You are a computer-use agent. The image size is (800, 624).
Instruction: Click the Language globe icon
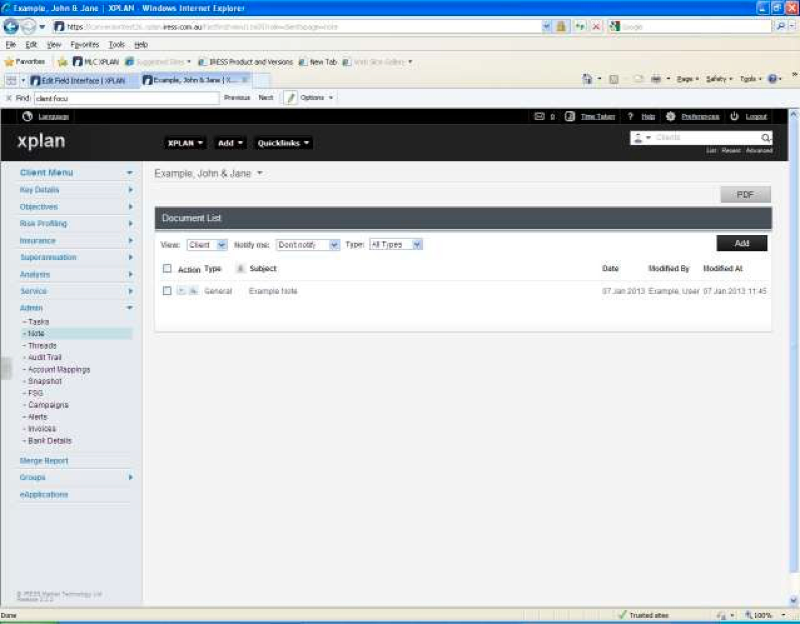[27, 116]
